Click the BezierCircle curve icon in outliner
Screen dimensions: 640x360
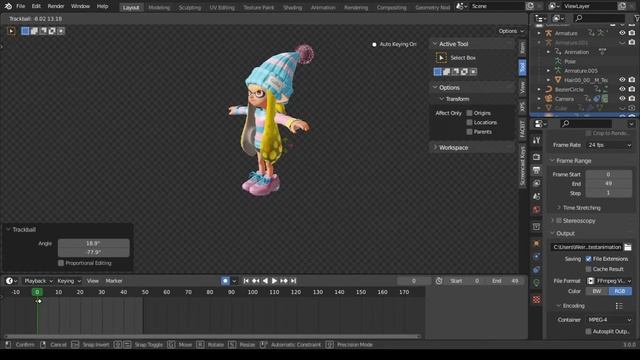pos(549,89)
